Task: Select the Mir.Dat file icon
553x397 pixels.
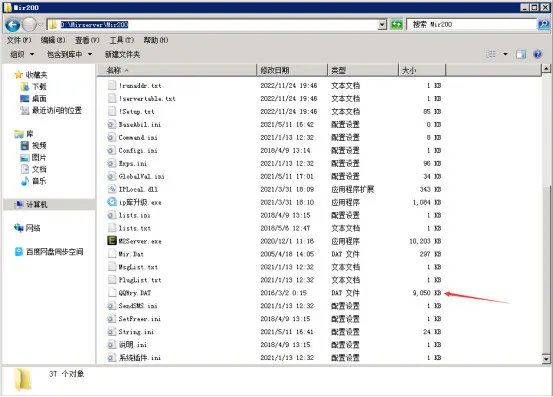Action: pos(112,254)
